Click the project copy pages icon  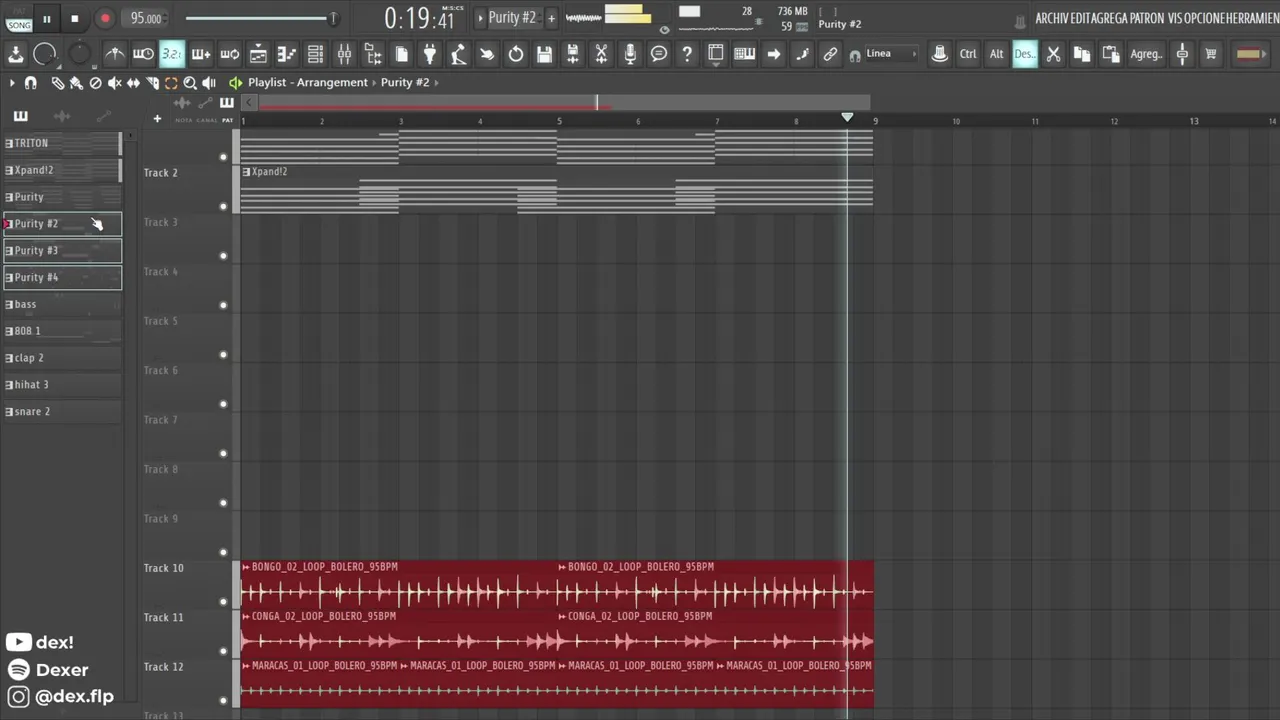(401, 54)
